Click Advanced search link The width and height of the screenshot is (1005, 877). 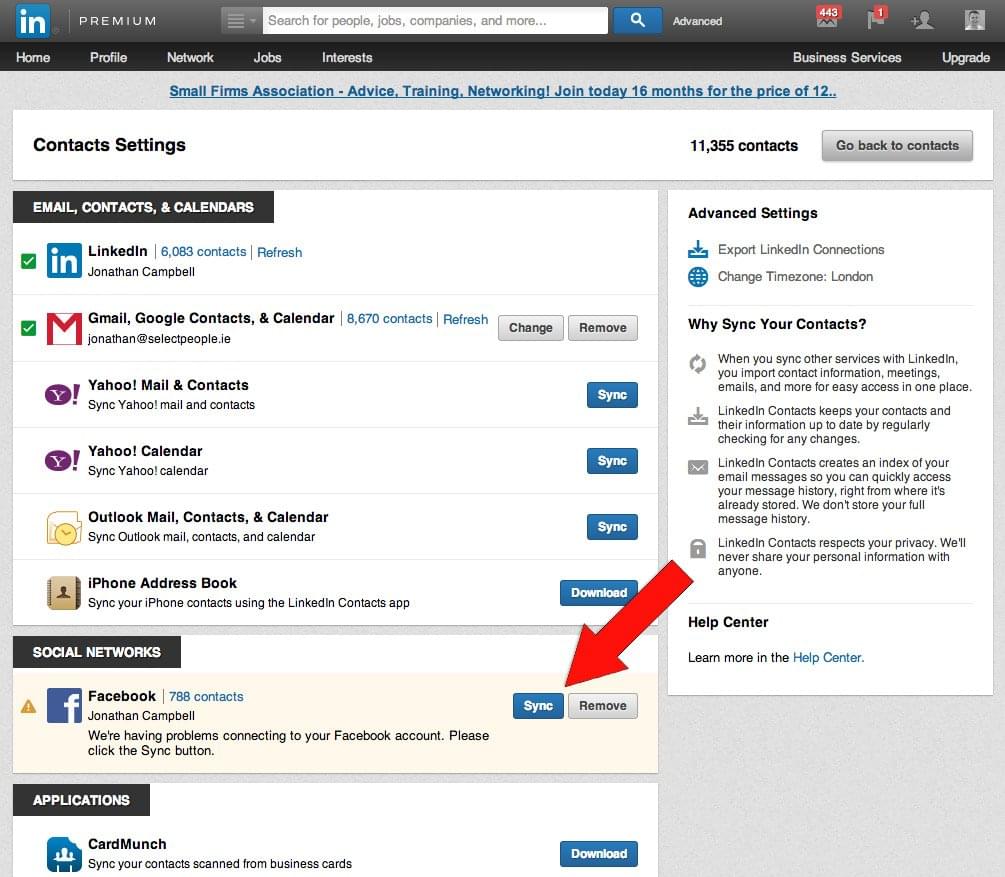pyautogui.click(x=697, y=21)
